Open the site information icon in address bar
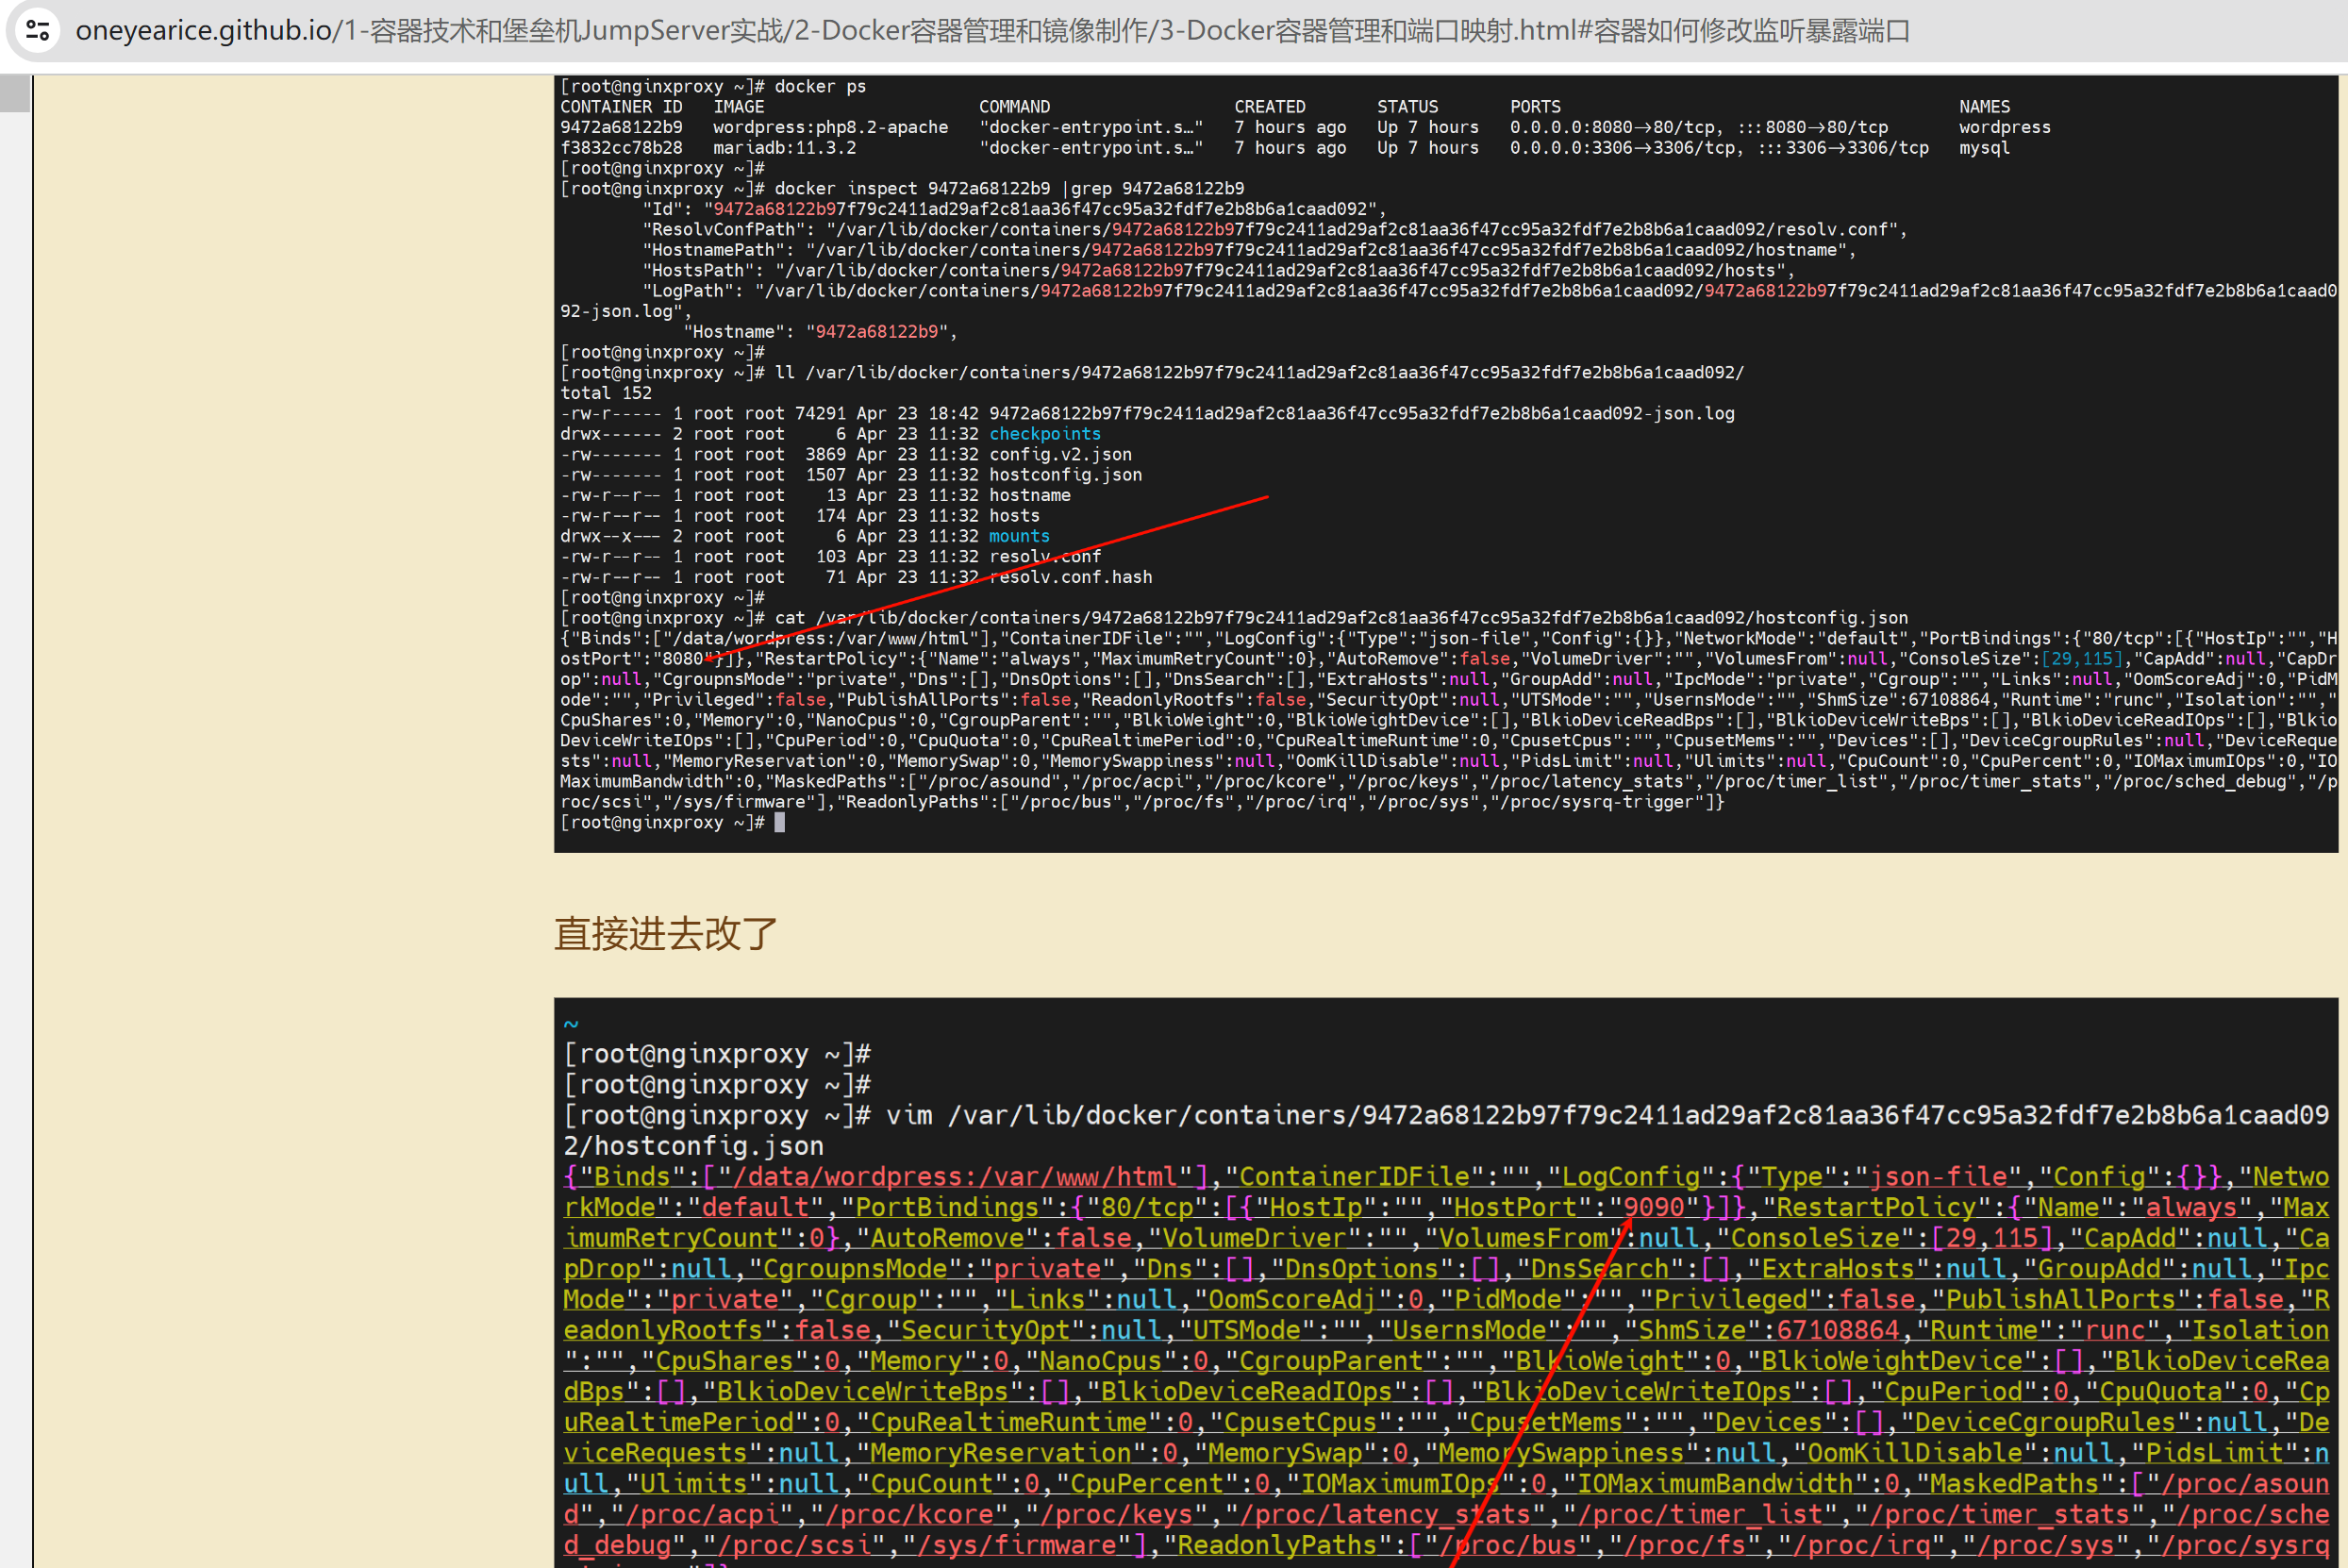Image resolution: width=2348 pixels, height=1568 pixels. (38, 30)
